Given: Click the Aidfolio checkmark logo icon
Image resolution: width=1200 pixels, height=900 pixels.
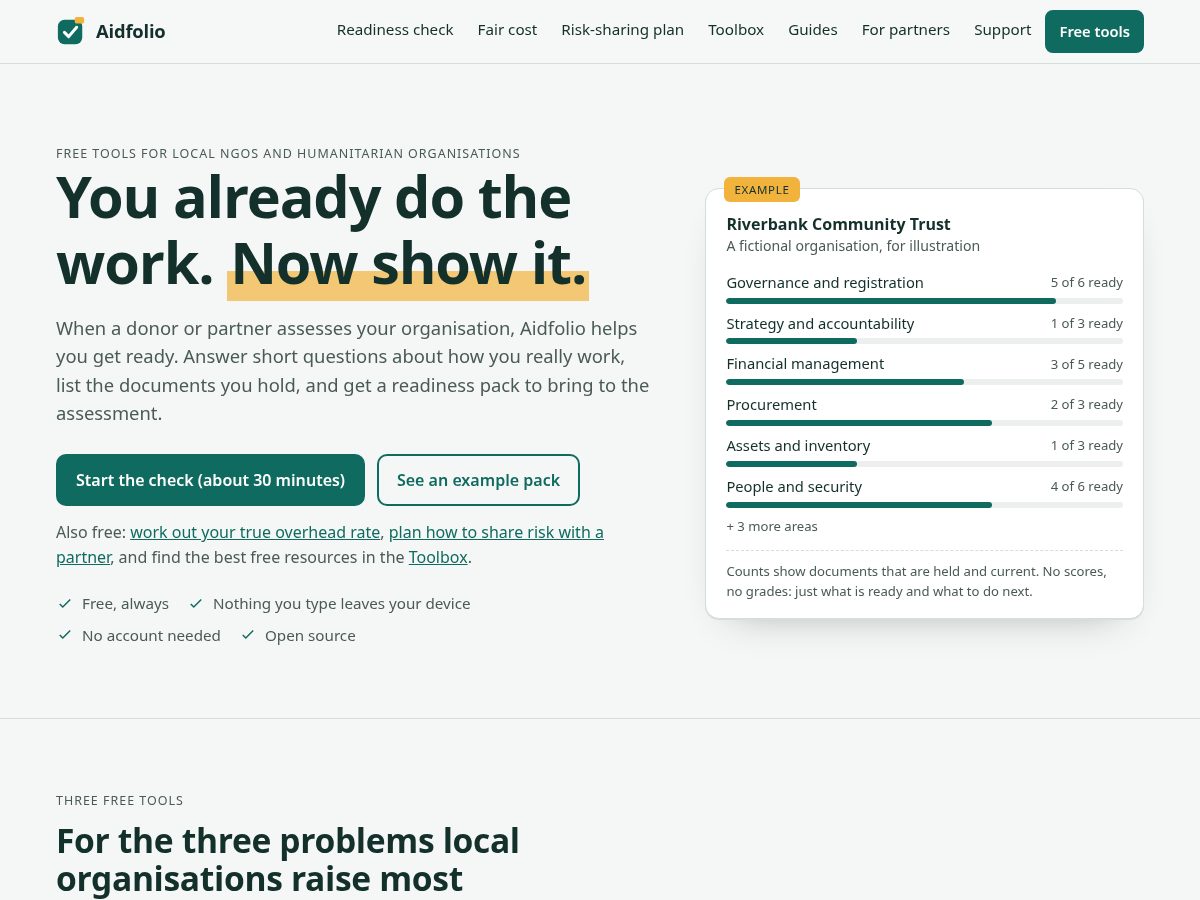Looking at the screenshot, I should click(x=70, y=31).
